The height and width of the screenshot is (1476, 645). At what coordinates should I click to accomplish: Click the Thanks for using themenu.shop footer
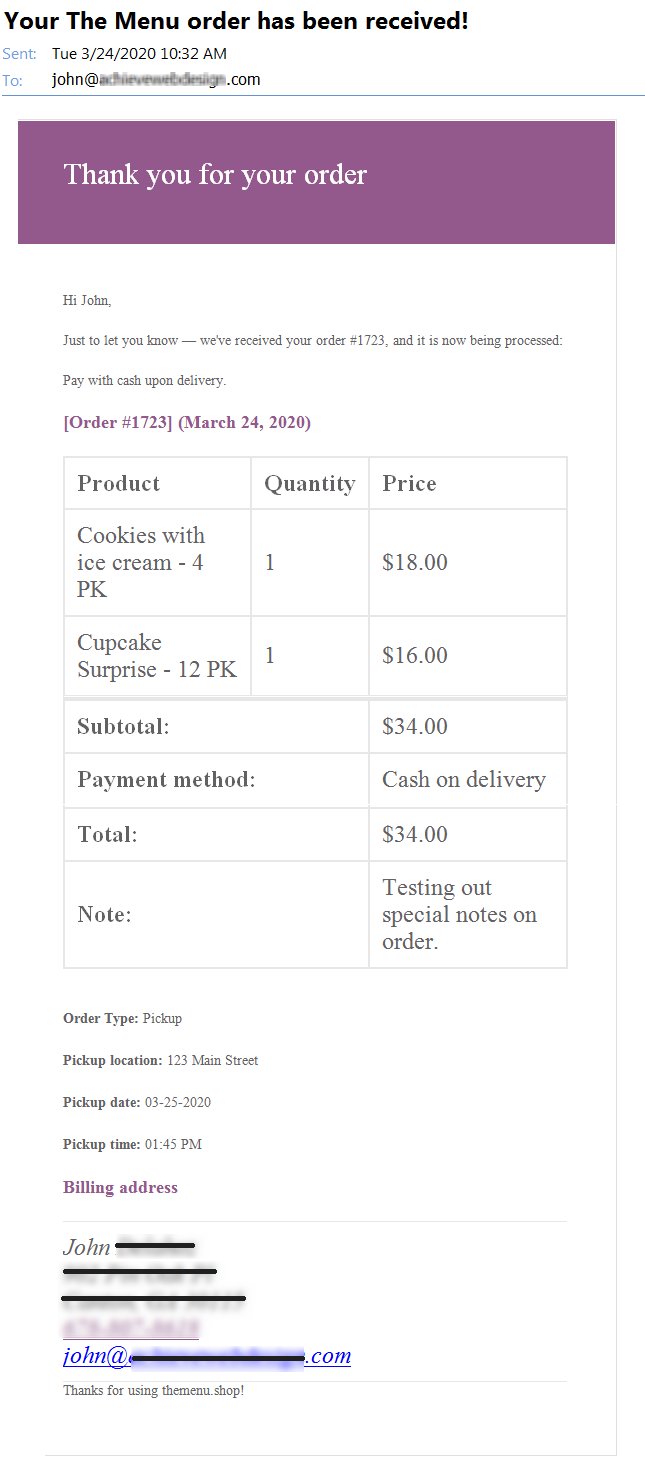tap(153, 1391)
